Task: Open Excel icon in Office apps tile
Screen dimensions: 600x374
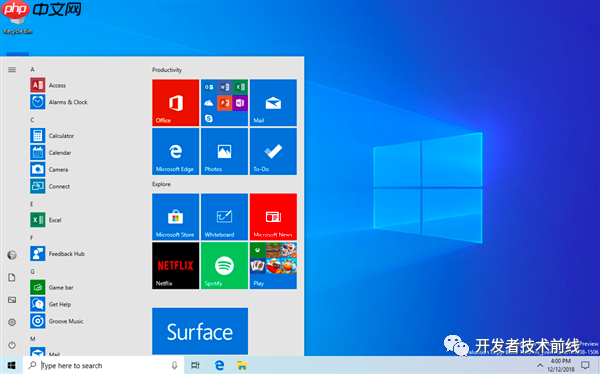Action: coord(240,87)
